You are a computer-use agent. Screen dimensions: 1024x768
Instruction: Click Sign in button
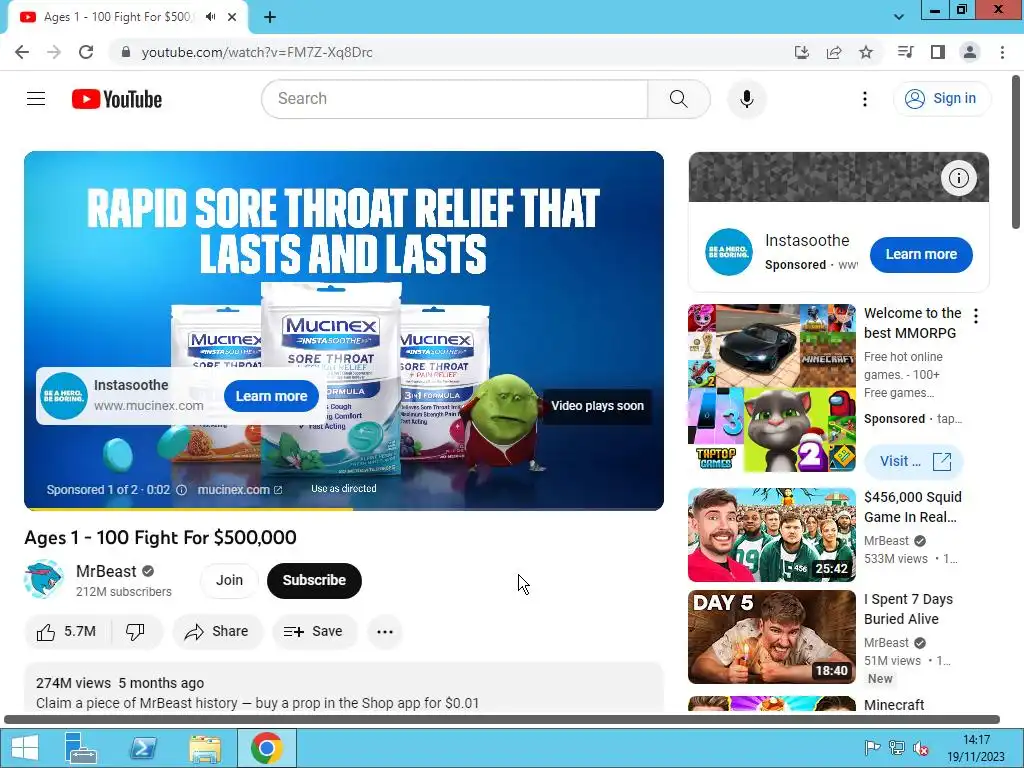(942, 99)
